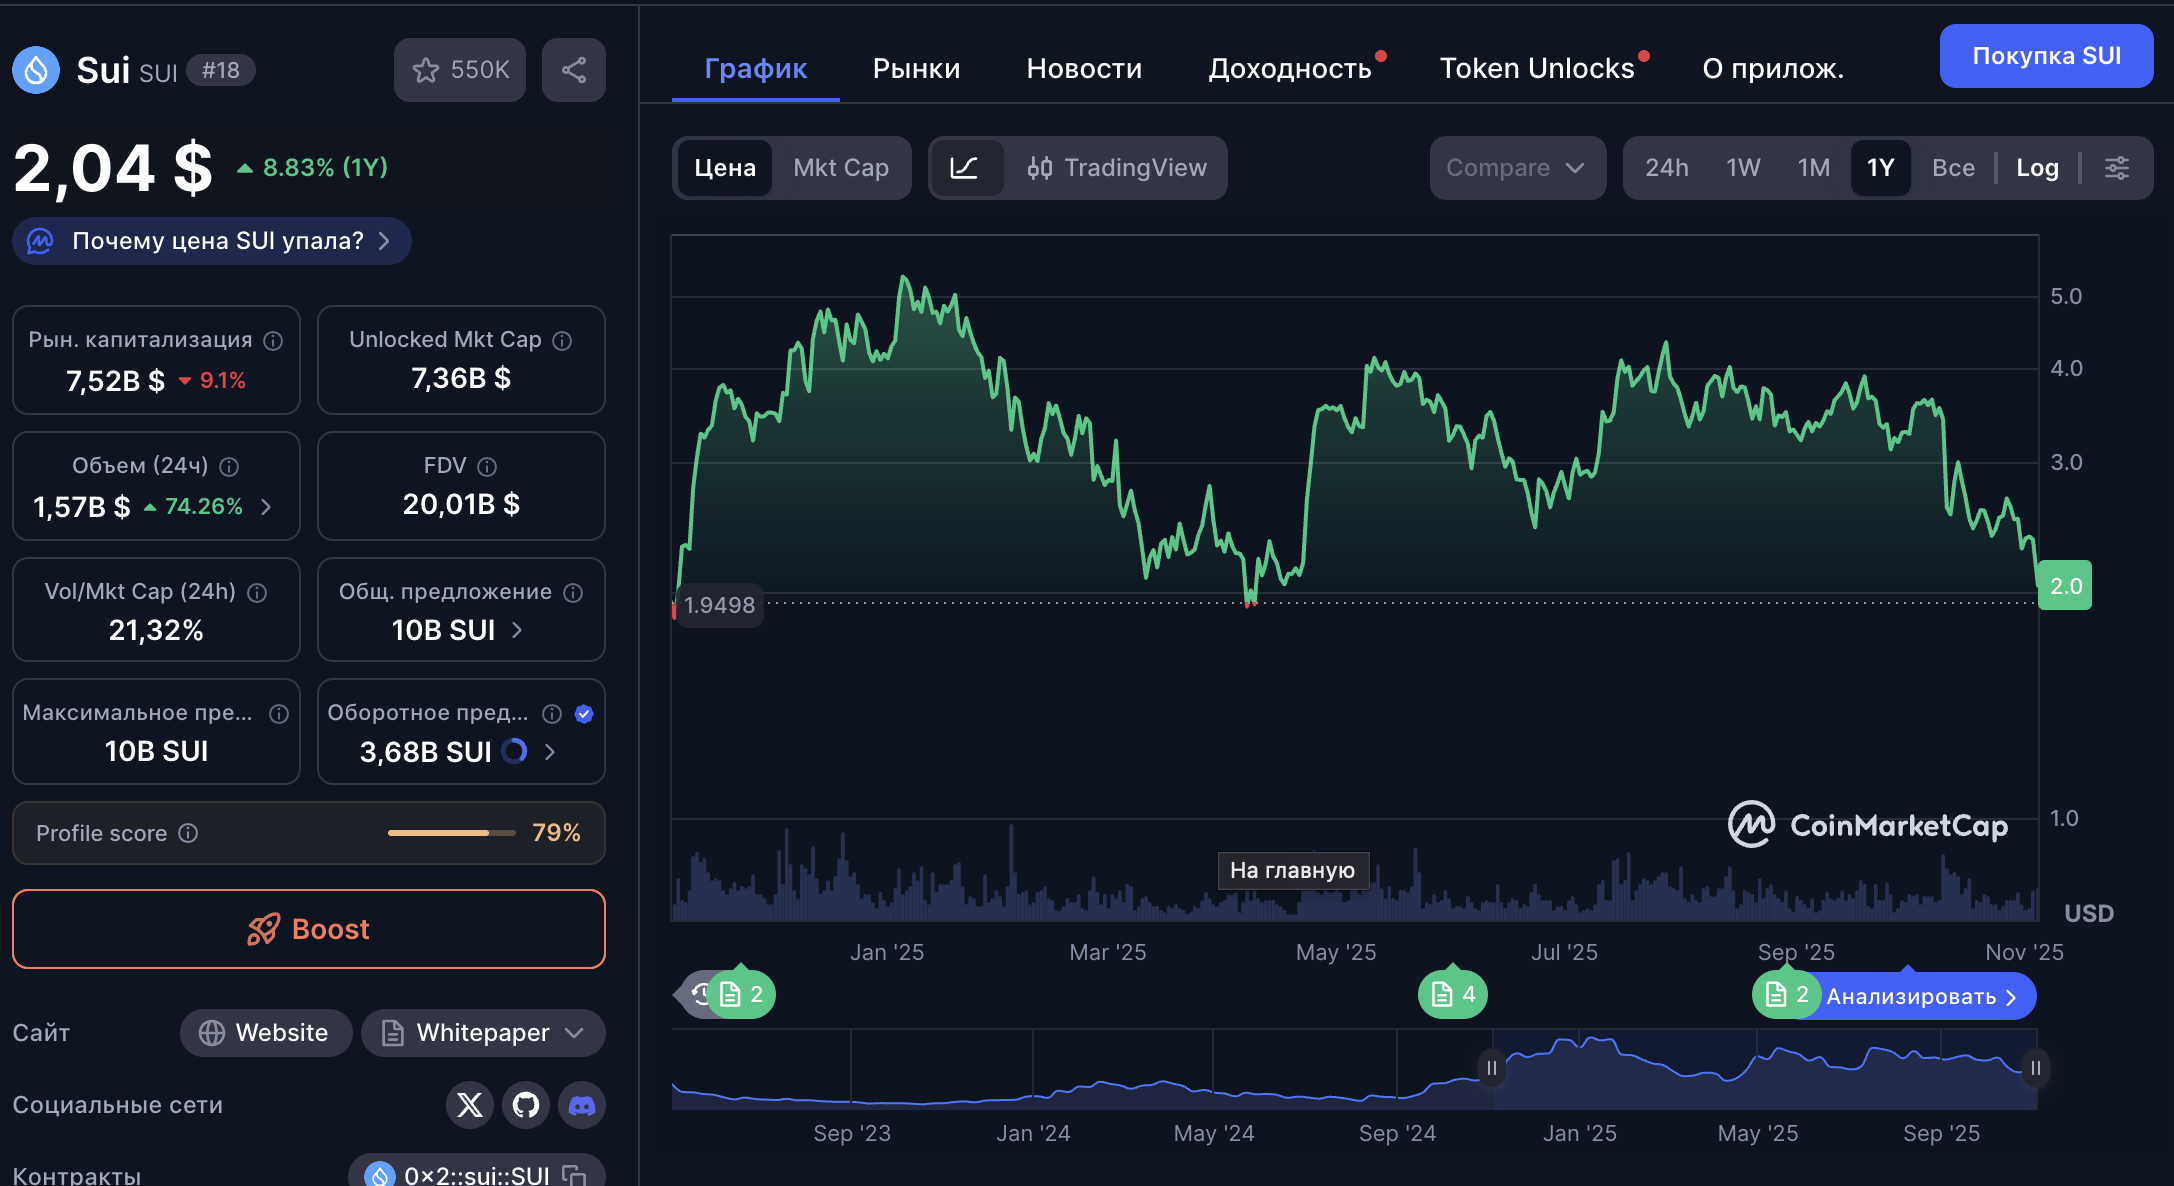Expand the 24h volume details chevron
Viewport: 2174px width, 1186px height.
click(x=266, y=507)
